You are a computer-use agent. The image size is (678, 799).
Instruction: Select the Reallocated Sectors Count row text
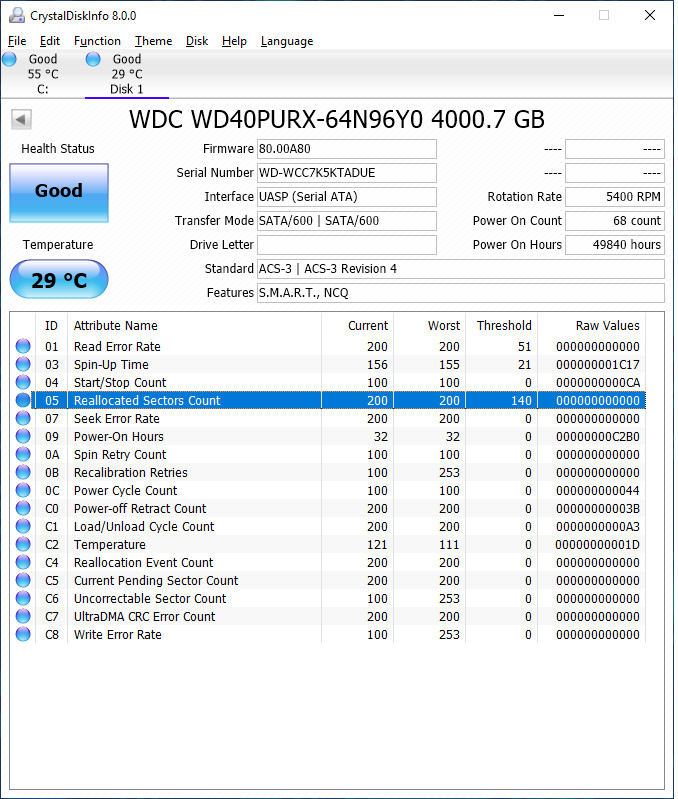147,401
